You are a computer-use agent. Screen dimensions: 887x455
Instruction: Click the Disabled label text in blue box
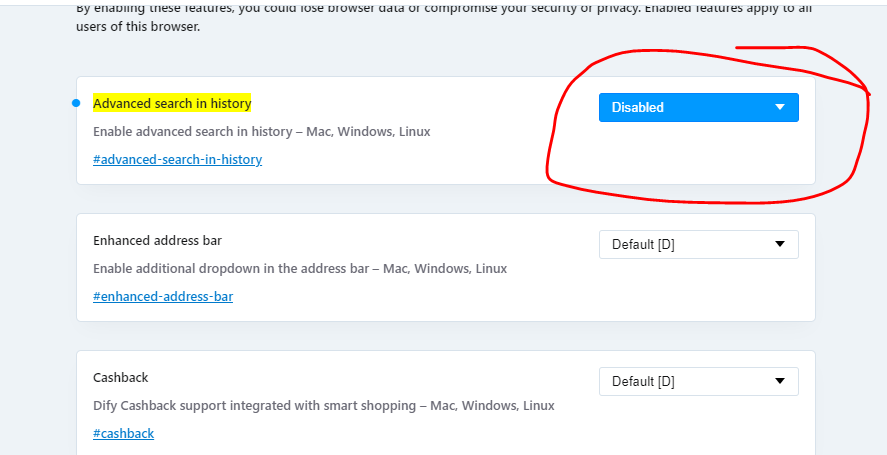point(638,108)
